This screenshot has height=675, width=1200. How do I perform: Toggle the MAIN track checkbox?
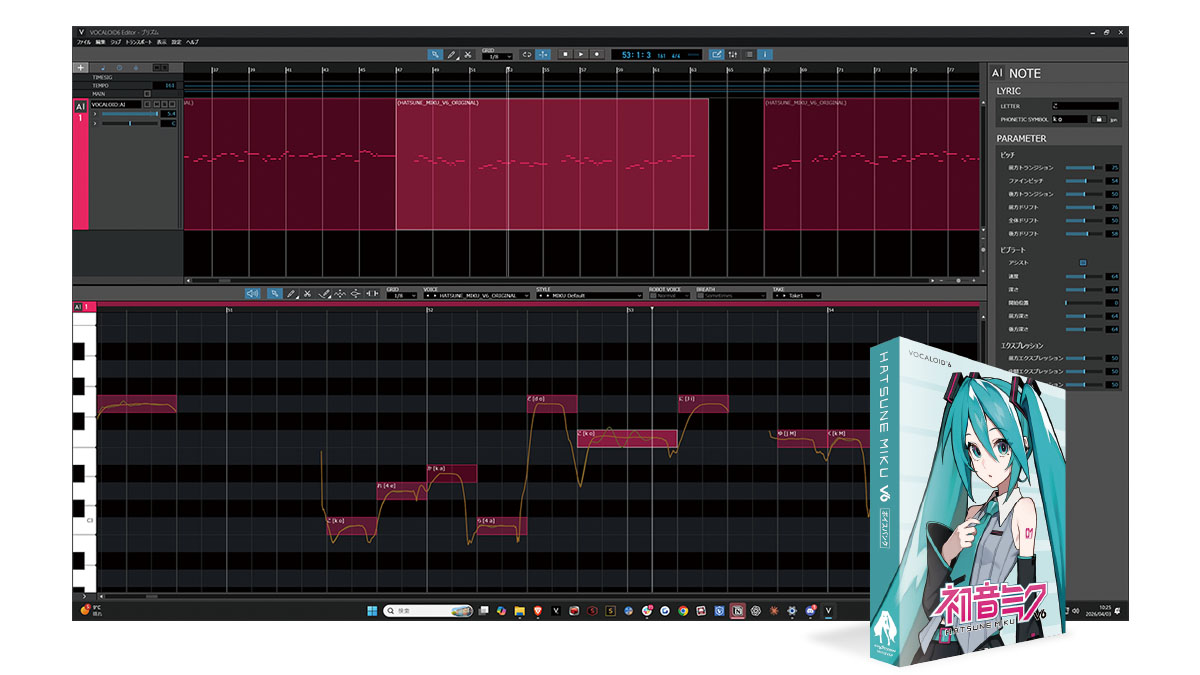(147, 94)
